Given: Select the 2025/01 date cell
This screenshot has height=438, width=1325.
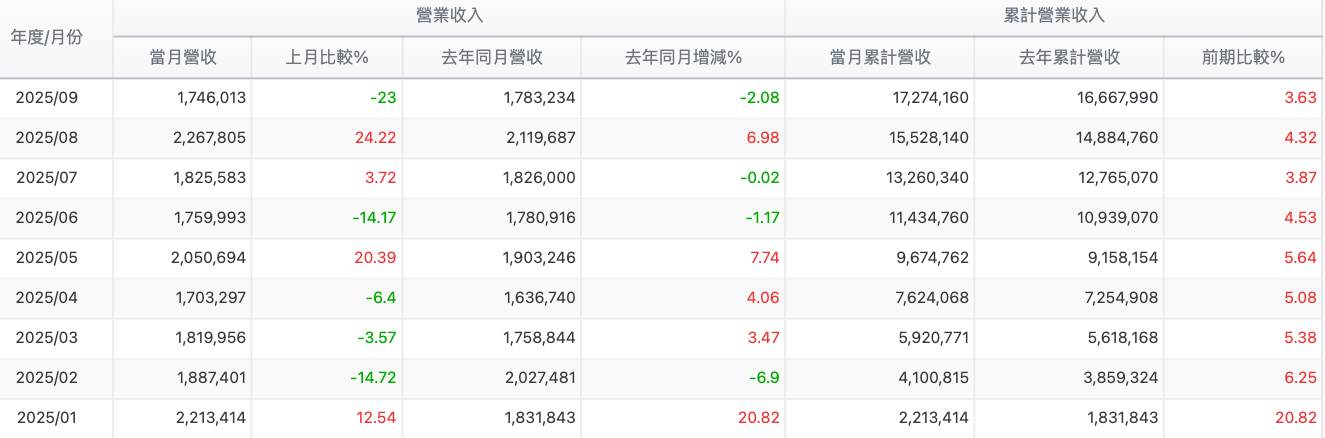Looking at the screenshot, I should click(47, 418).
